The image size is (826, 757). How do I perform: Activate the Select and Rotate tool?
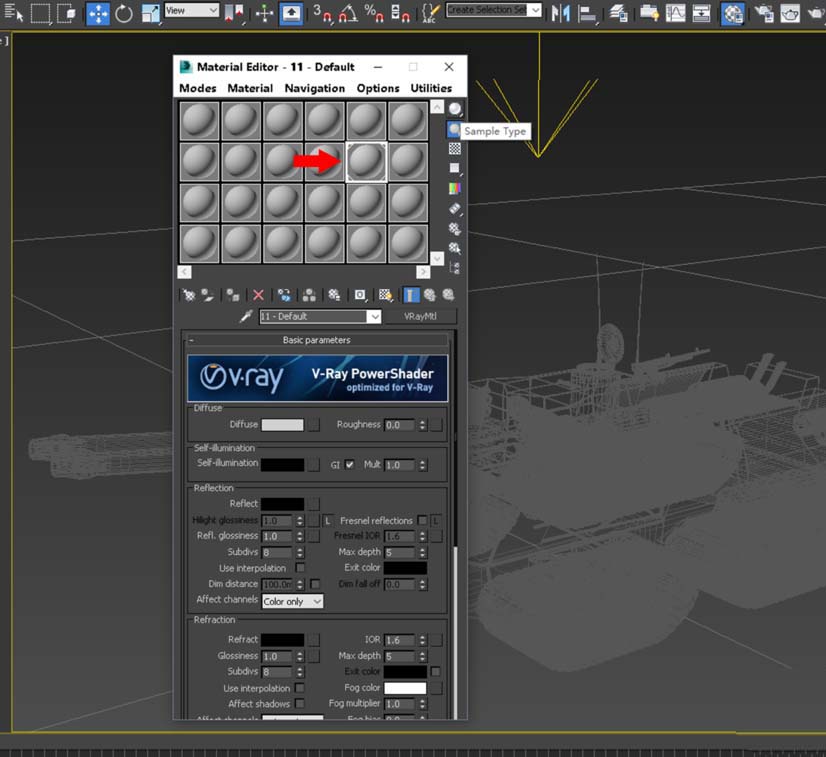click(124, 13)
